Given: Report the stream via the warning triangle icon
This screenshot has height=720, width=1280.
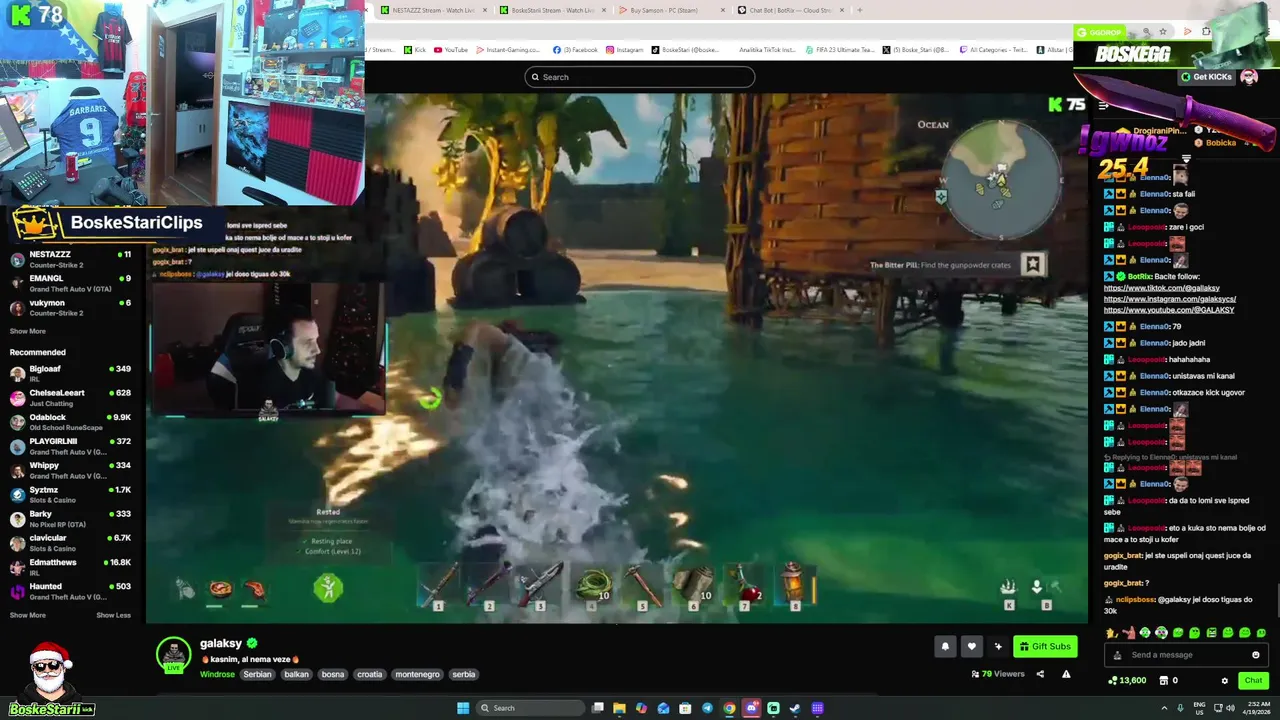Looking at the screenshot, I should [x=1066, y=674].
